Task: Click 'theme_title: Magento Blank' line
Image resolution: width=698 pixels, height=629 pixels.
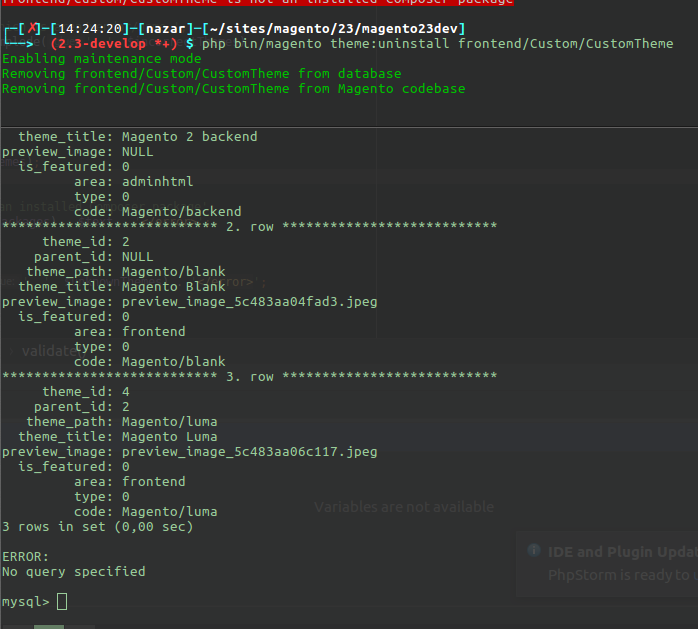Action: (x=122, y=287)
